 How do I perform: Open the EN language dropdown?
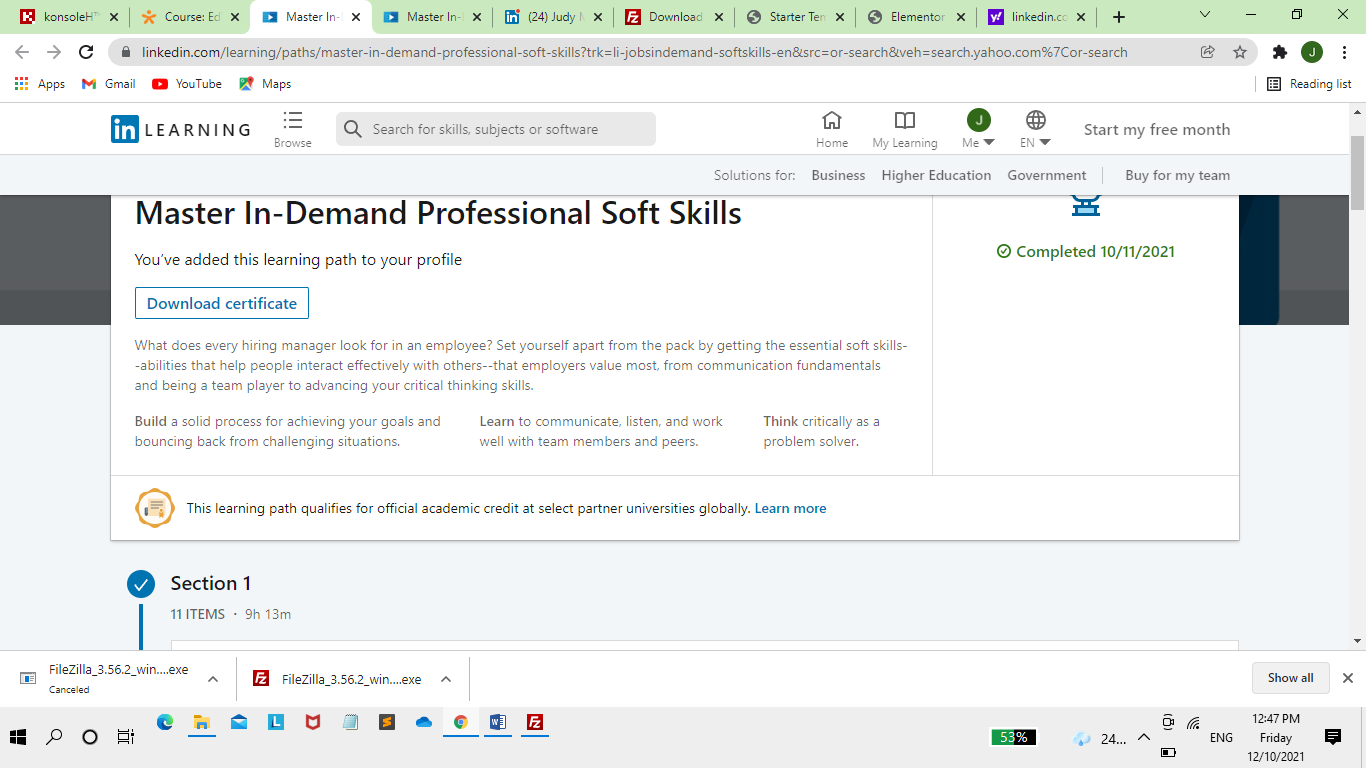[1035, 129]
